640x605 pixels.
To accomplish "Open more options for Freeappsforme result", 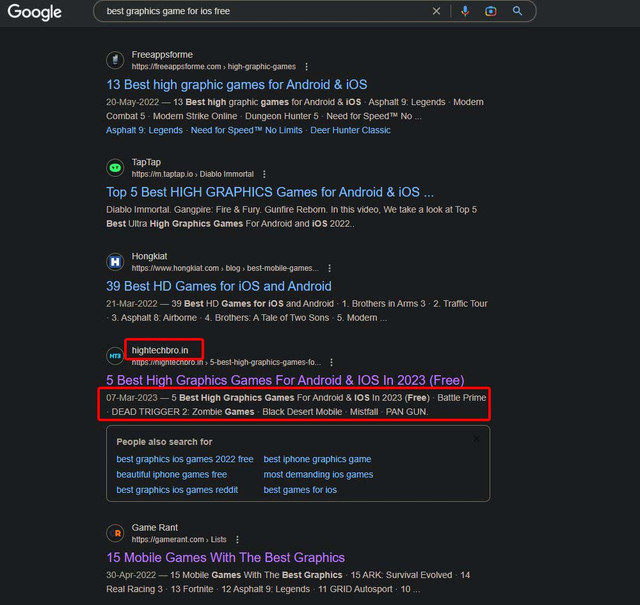I will click(x=307, y=67).
